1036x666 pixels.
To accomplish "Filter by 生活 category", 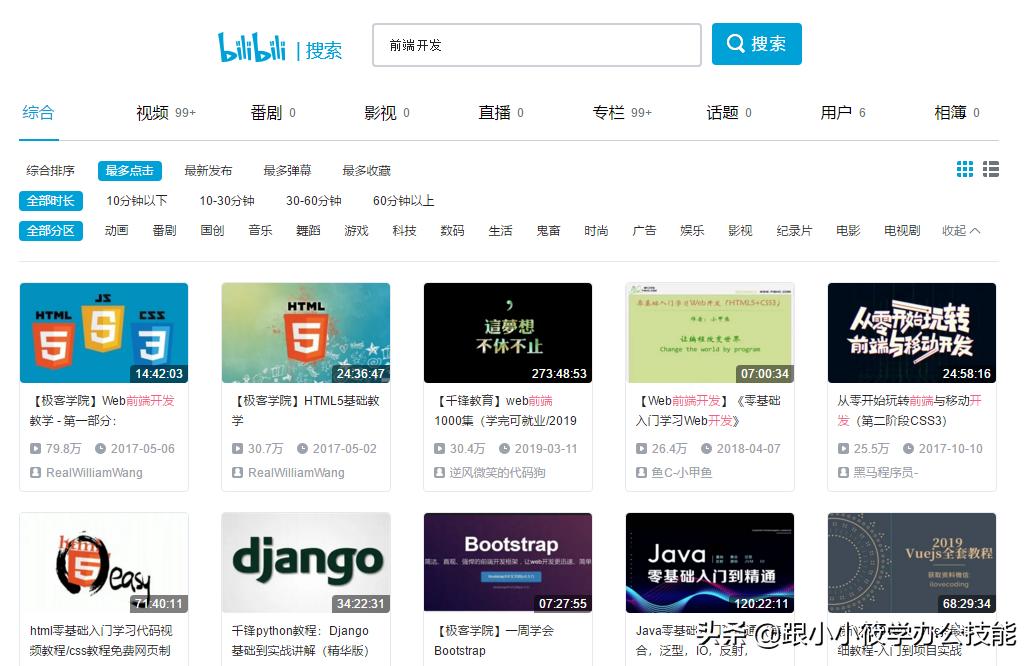I will pos(500,231).
